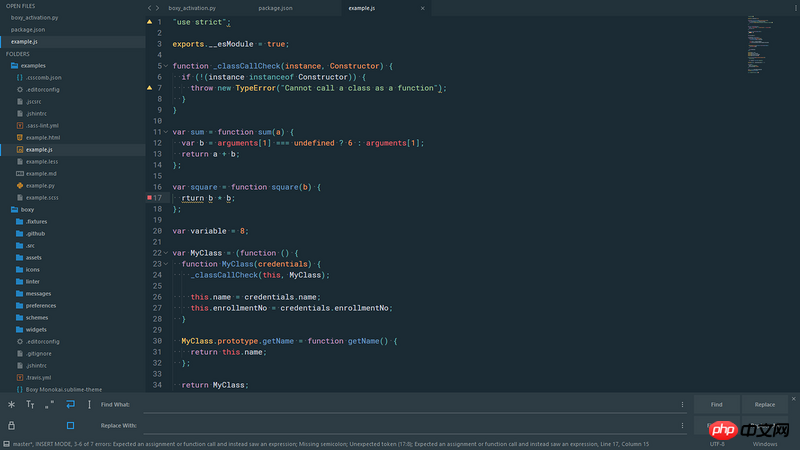800x450 pixels.
Task: Click the in-selection search icon
Action: click(x=90, y=405)
